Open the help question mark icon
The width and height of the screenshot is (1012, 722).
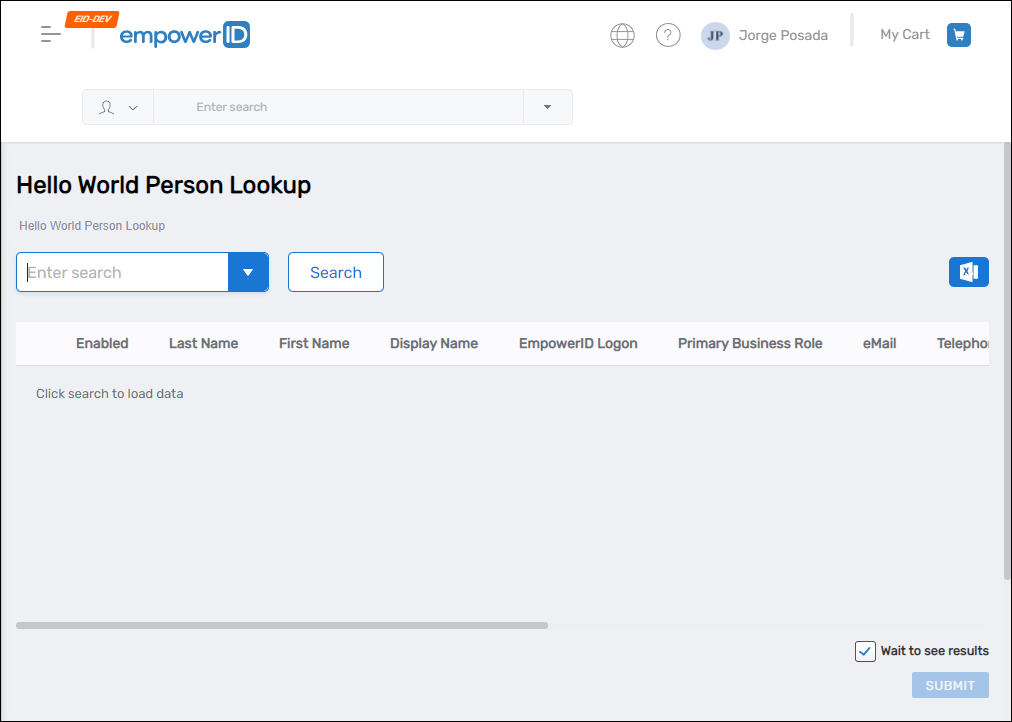coord(668,34)
